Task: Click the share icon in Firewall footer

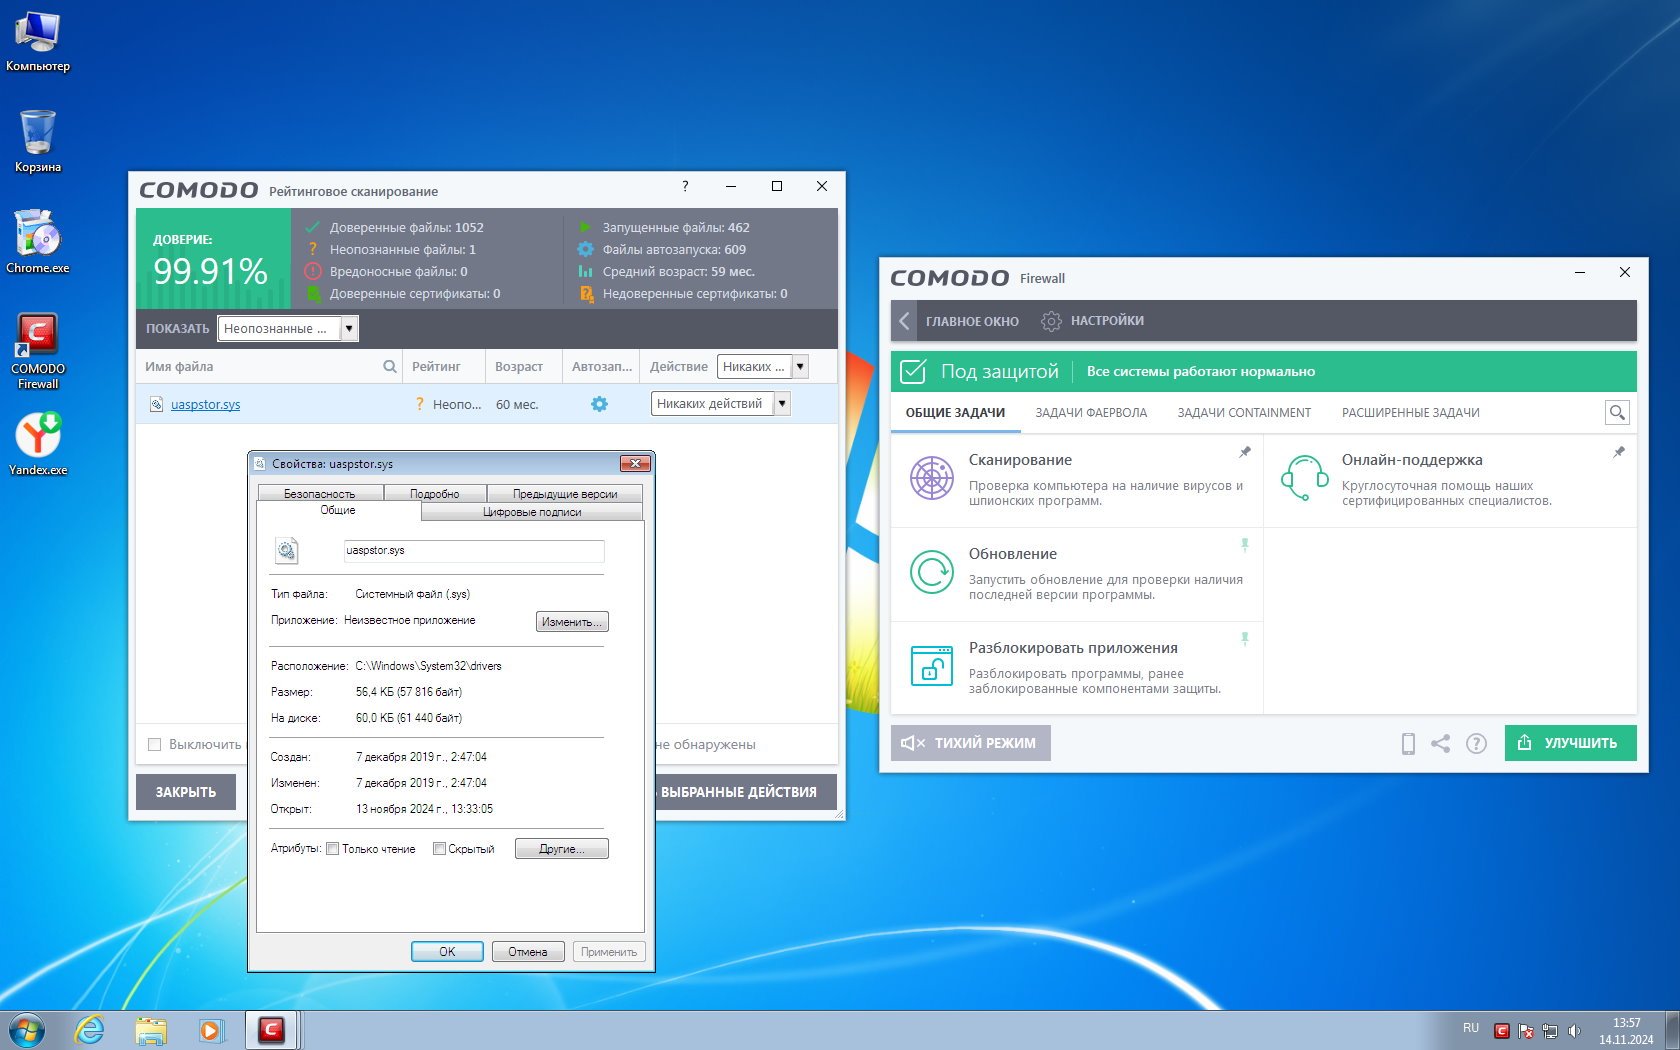Action: [1440, 743]
